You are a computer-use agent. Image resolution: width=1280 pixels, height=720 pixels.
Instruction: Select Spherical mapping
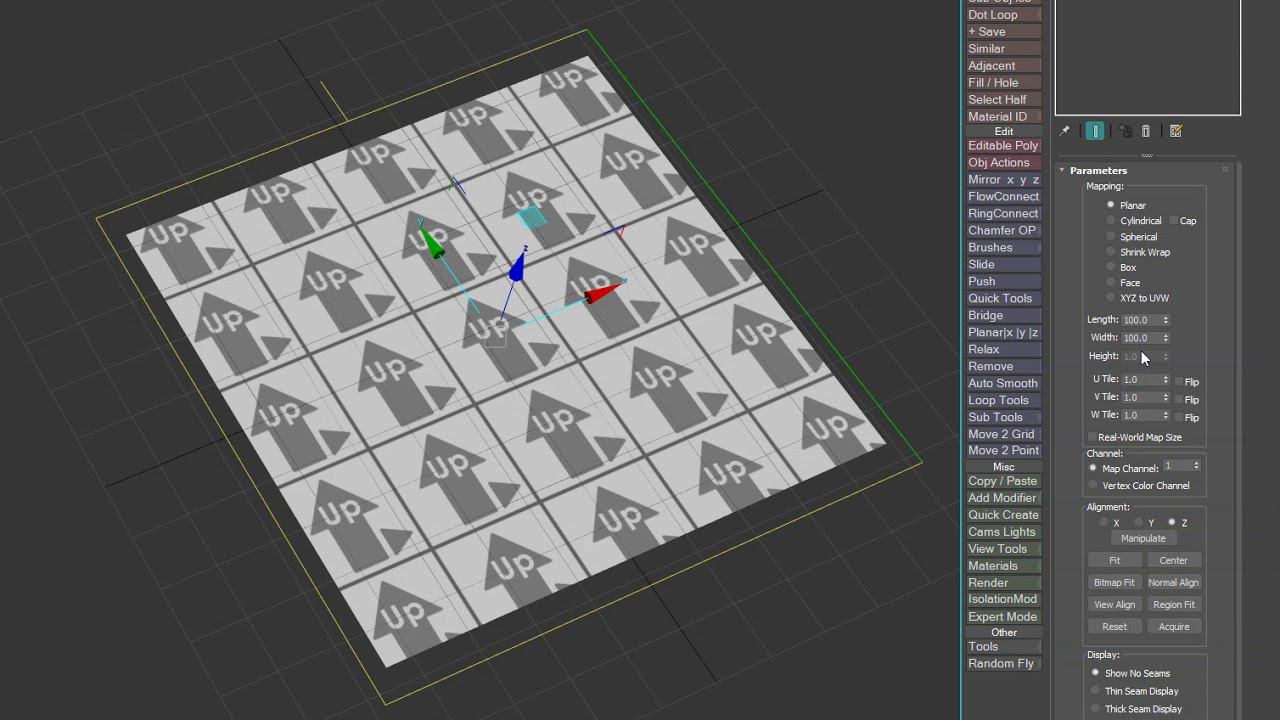click(x=1111, y=237)
